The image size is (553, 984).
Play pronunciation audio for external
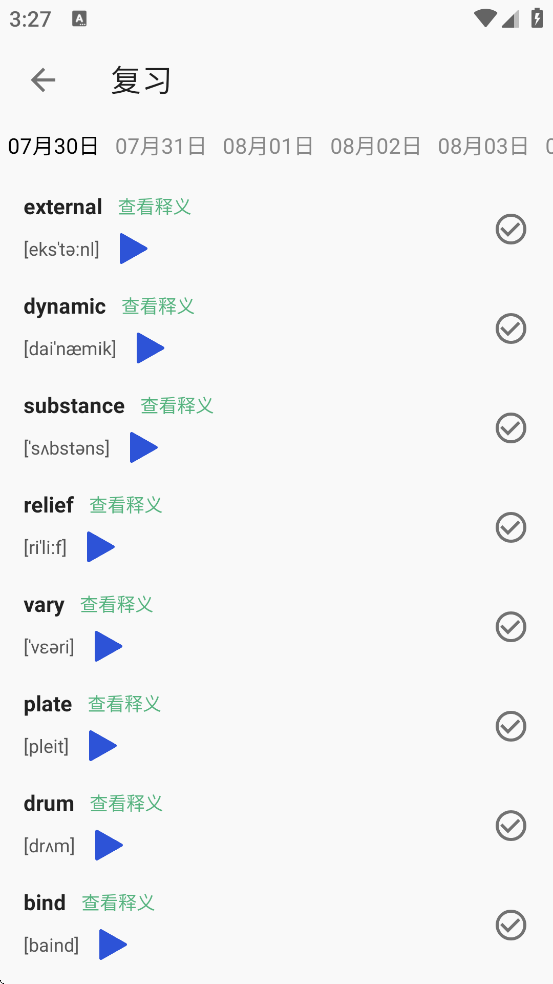click(x=133, y=249)
